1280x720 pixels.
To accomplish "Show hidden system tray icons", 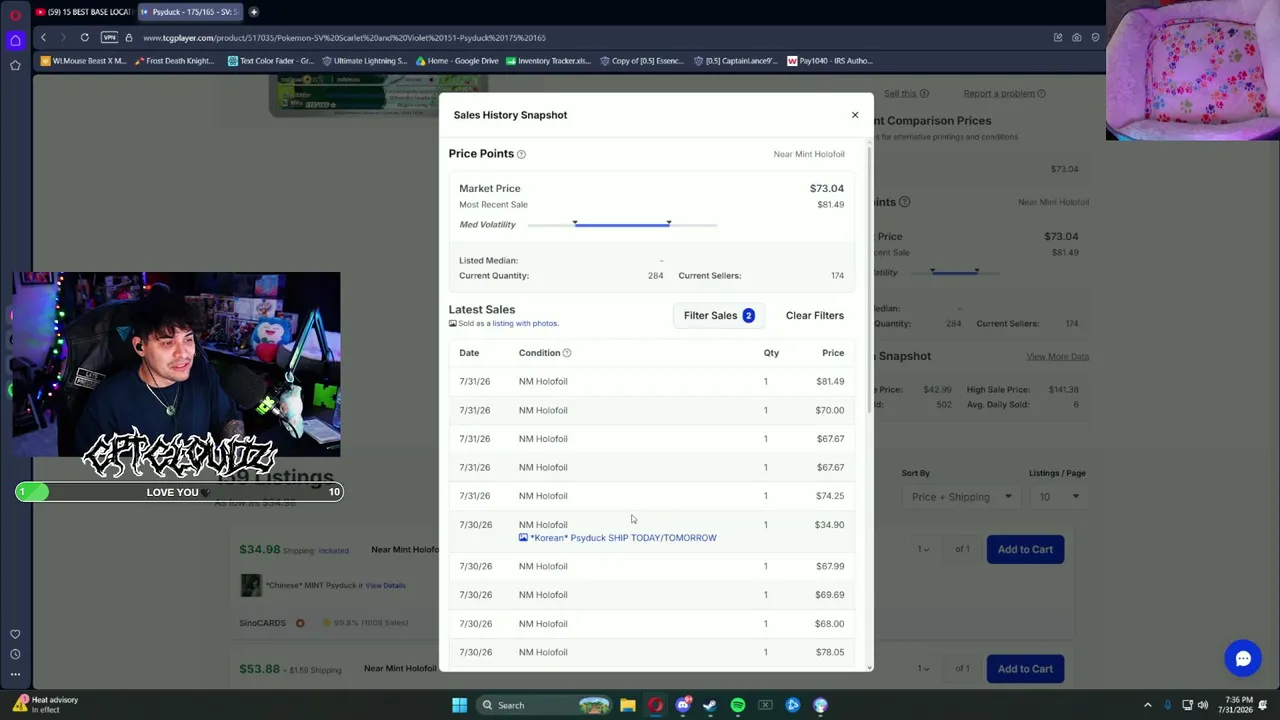I will click(x=1147, y=705).
